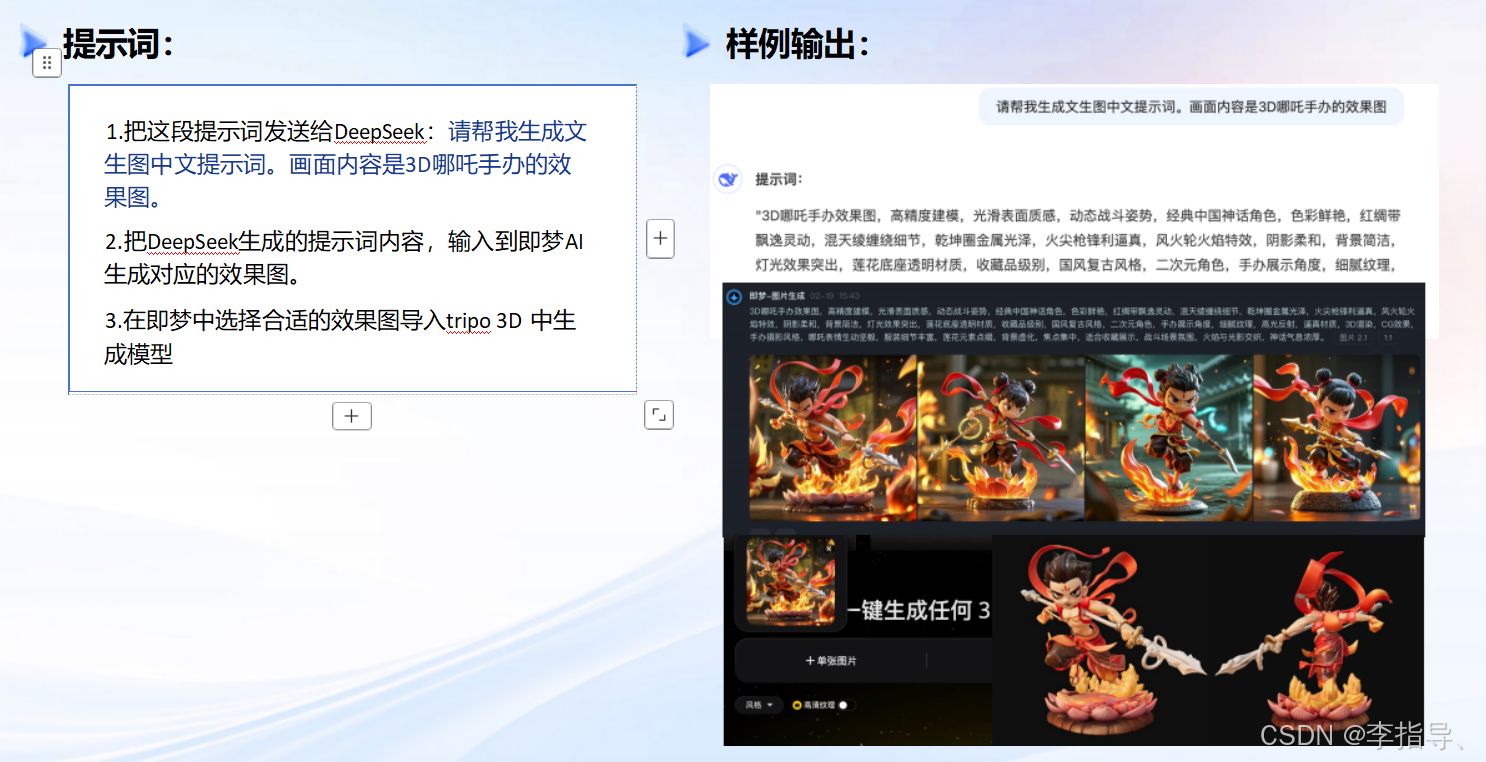Viewport: 1486px width, 762px height.
Task: Select the third Nezha image with teal background
Action: [x=1169, y=437]
